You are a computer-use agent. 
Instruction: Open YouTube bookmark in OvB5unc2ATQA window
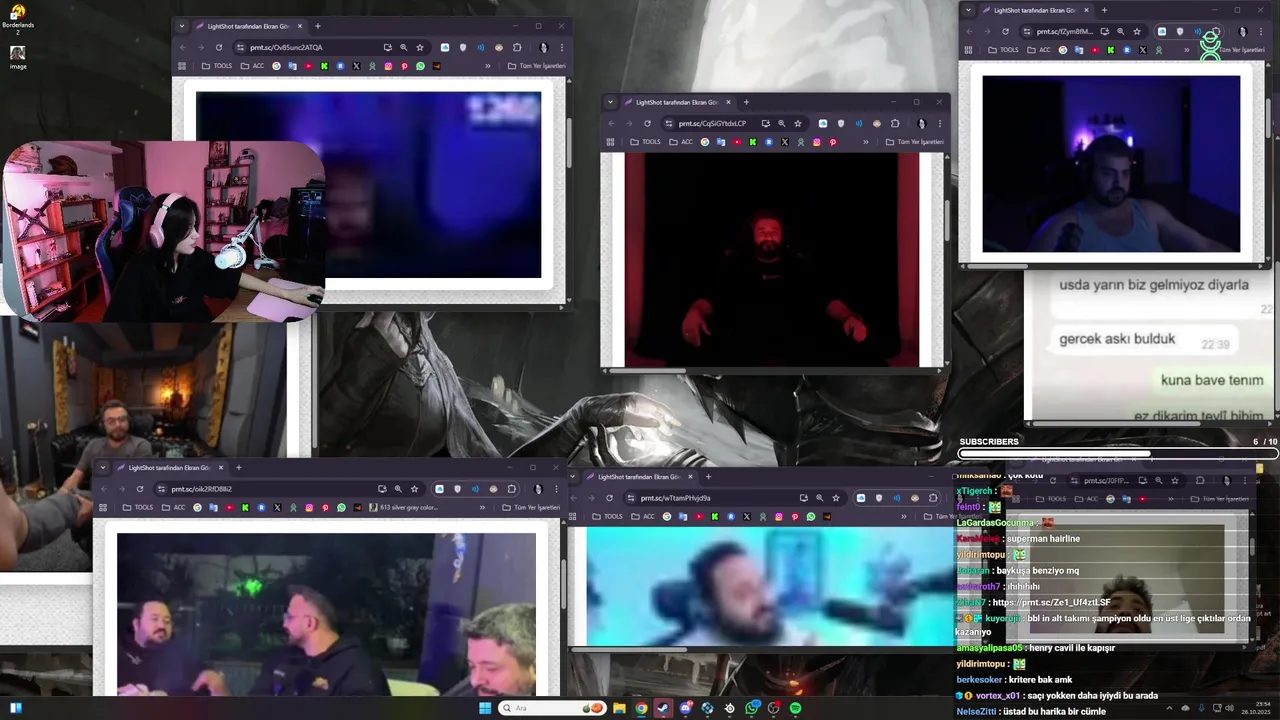pos(308,66)
